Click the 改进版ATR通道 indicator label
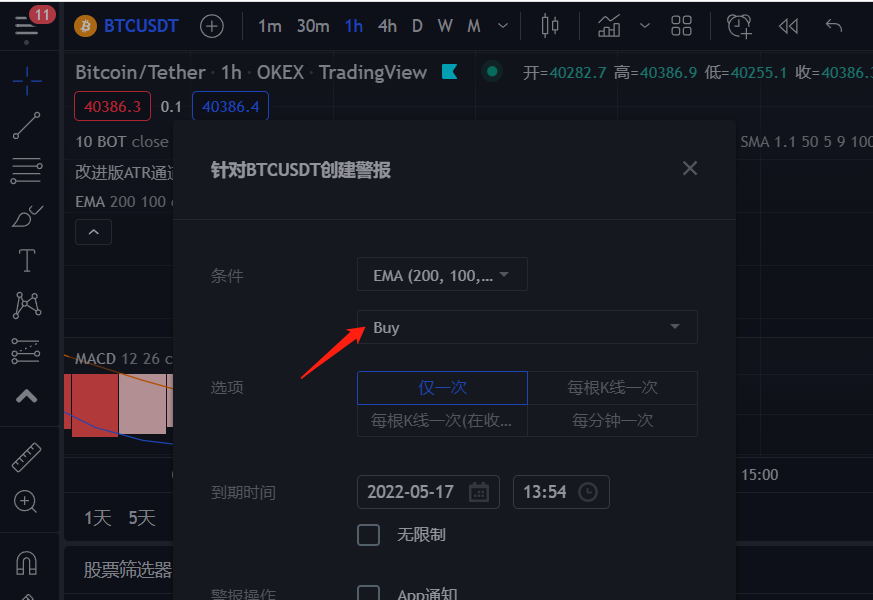 coord(125,173)
